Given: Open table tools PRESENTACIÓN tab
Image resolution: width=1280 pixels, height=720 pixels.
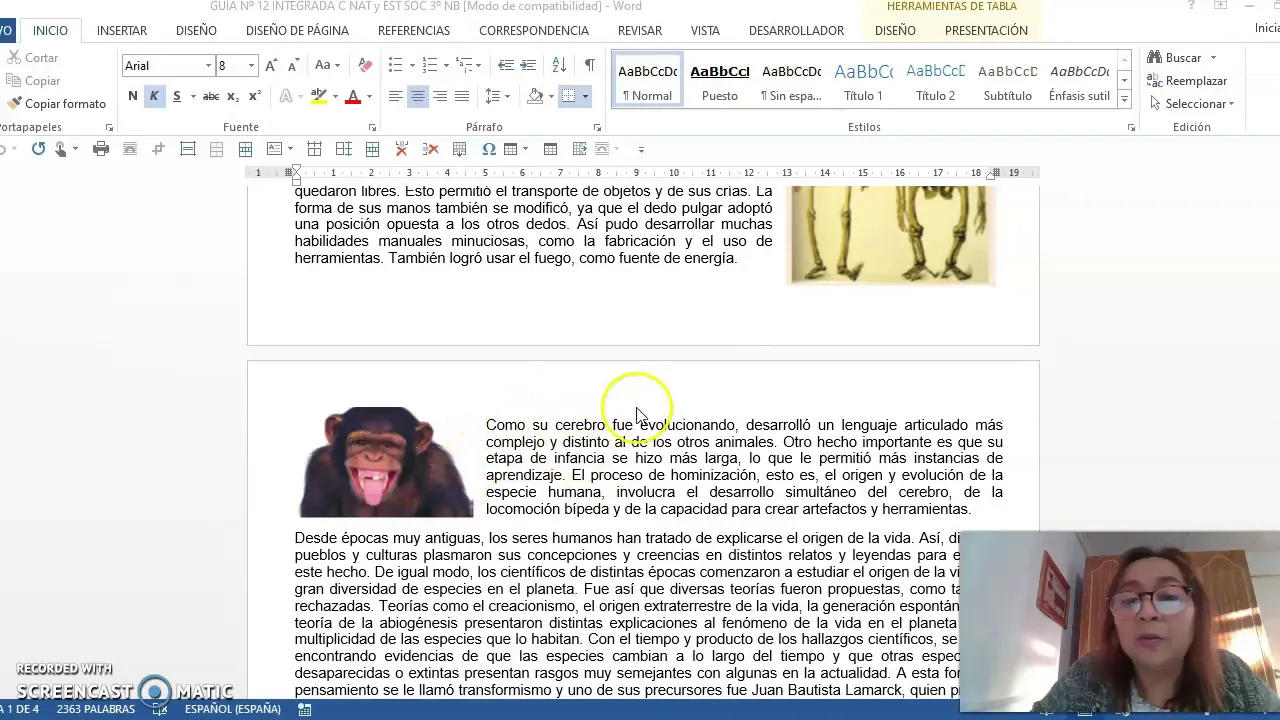Looking at the screenshot, I should [986, 31].
